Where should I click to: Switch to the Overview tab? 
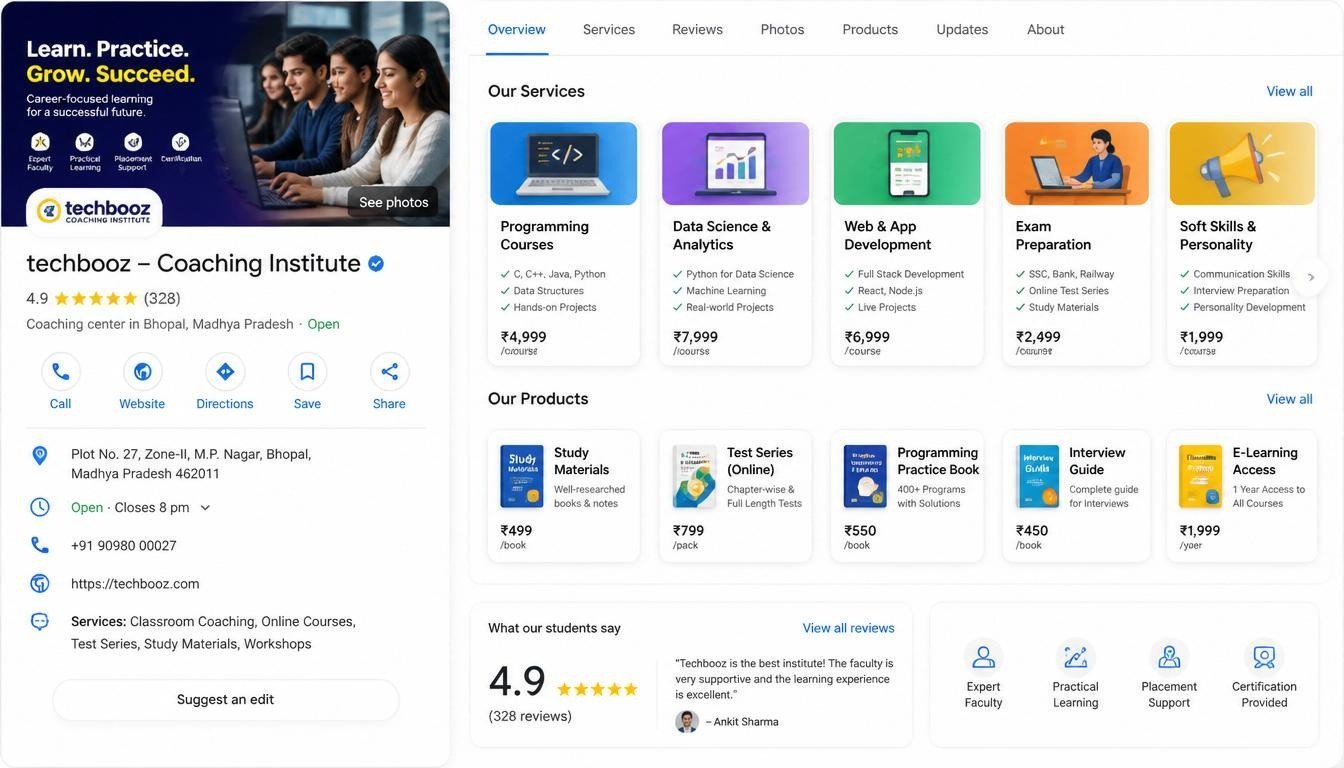tap(517, 29)
